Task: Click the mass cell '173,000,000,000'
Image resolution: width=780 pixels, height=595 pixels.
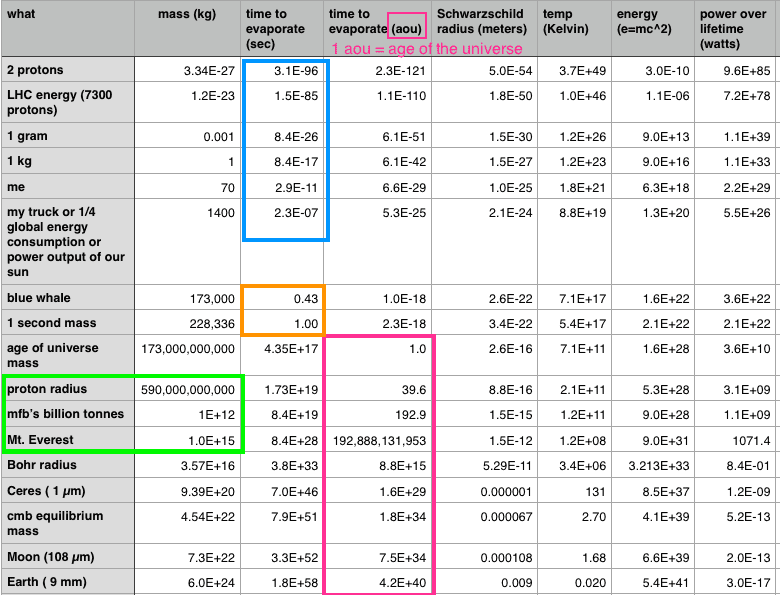Action: (x=187, y=355)
